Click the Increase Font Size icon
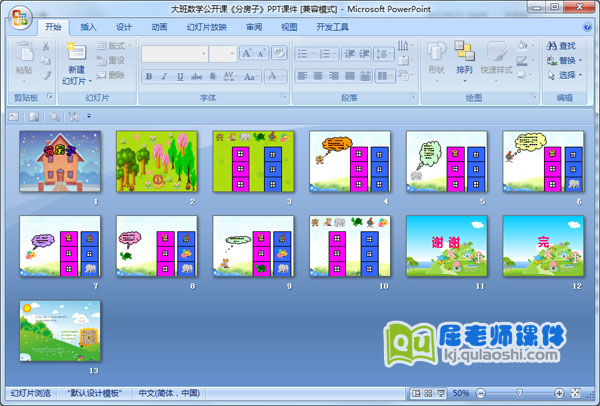The height and width of the screenshot is (406, 600). 247,53
